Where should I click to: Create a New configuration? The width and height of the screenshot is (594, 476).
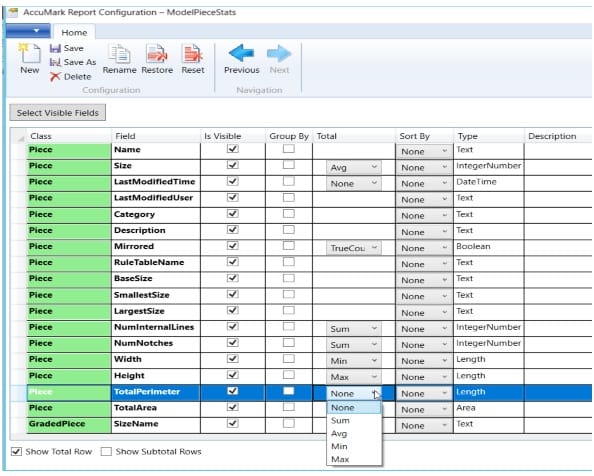coord(30,59)
